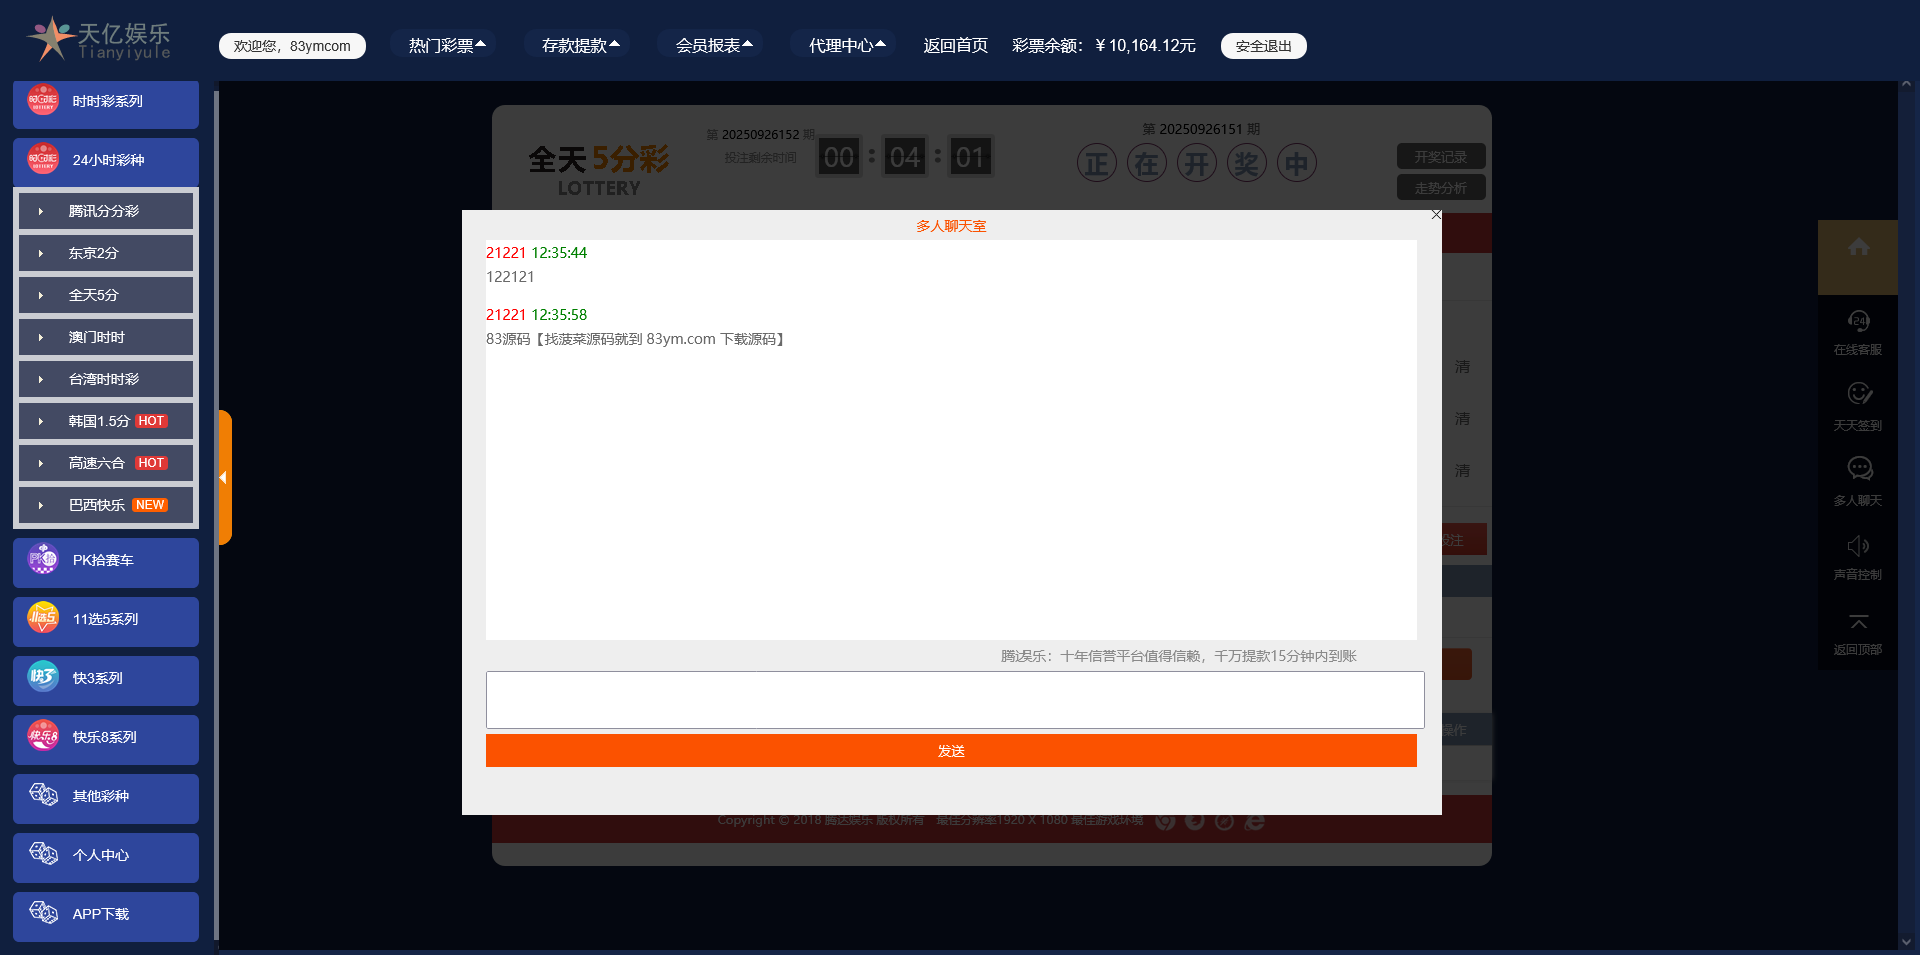Viewport: 1920px width, 955px height.
Task: Click 返回首页 in top navigation
Action: pos(955,45)
